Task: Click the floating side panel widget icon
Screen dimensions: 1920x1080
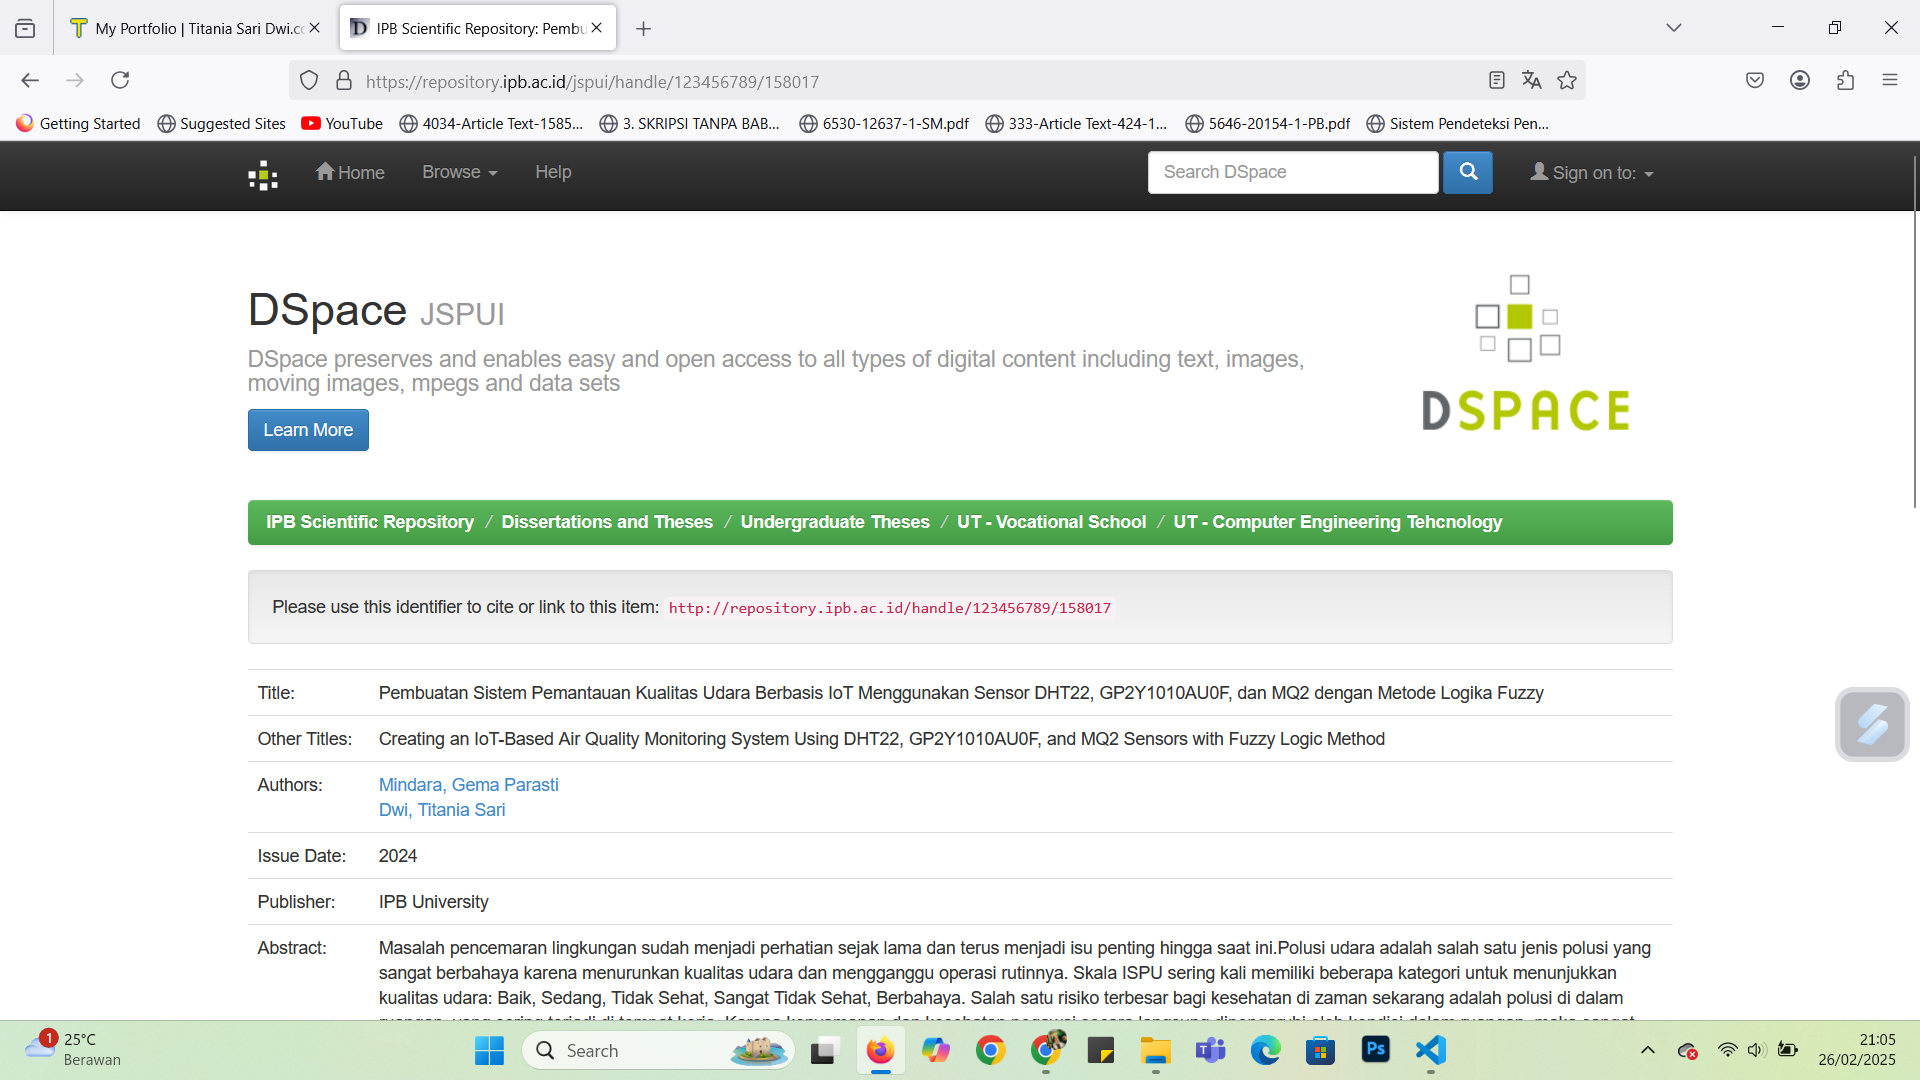Action: click(x=1872, y=724)
